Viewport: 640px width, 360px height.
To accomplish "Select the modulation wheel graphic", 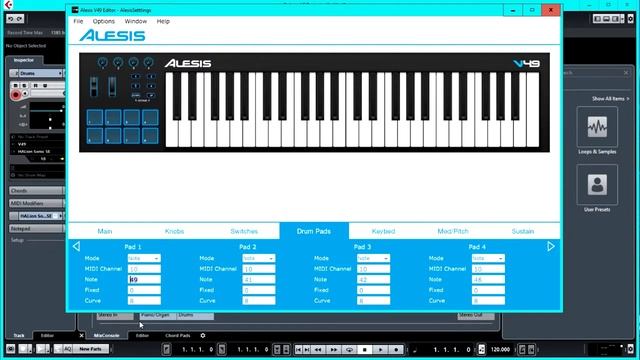I will [x=112, y=87].
